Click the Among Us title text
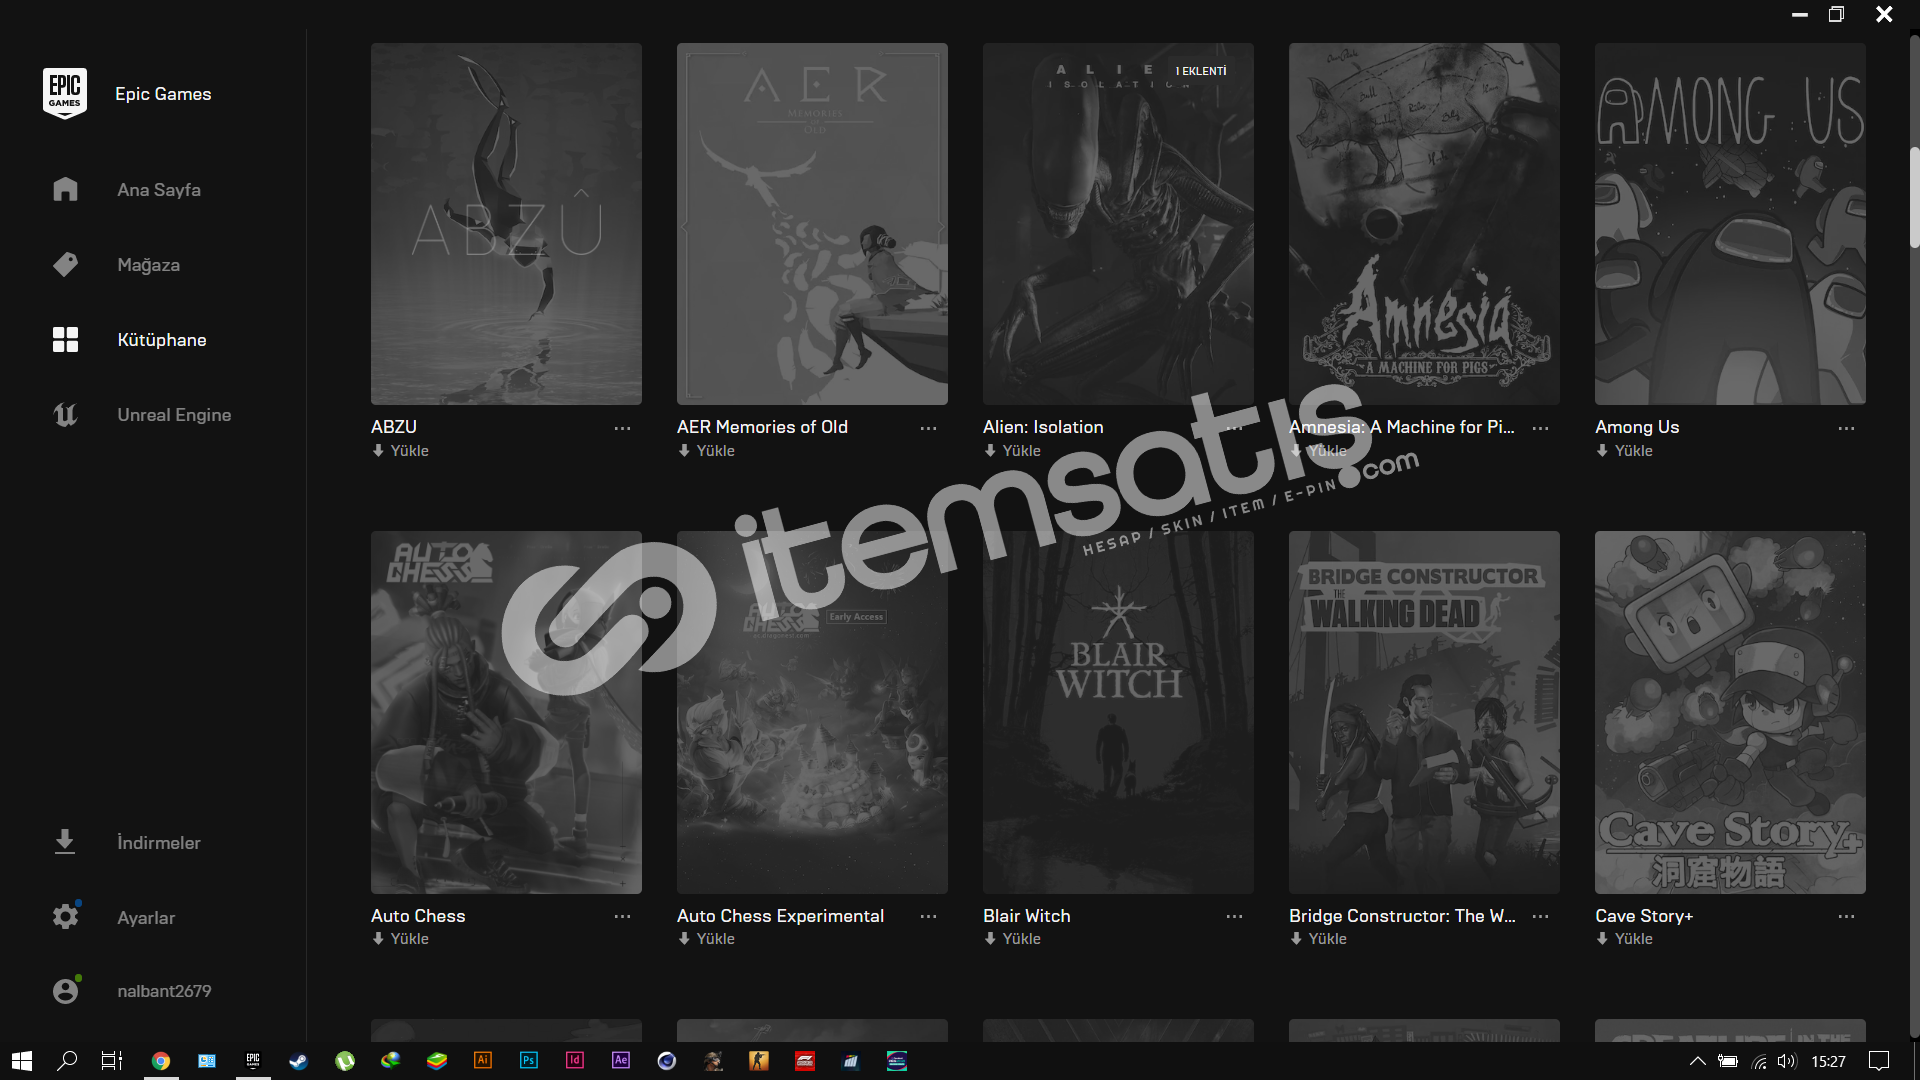 tap(1637, 427)
